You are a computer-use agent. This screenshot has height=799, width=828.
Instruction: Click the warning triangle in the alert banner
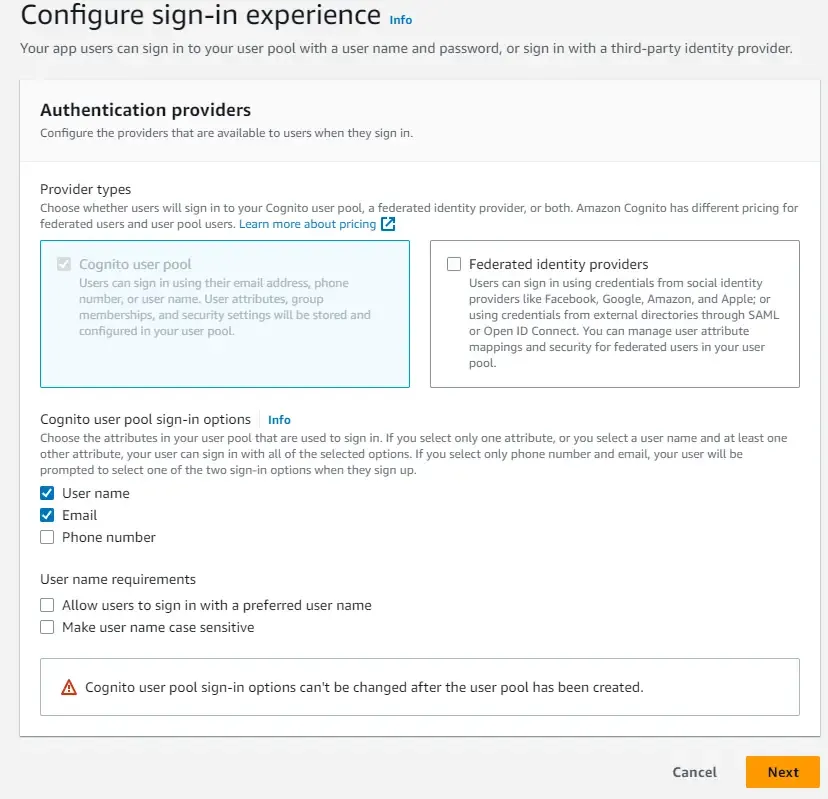point(67,686)
